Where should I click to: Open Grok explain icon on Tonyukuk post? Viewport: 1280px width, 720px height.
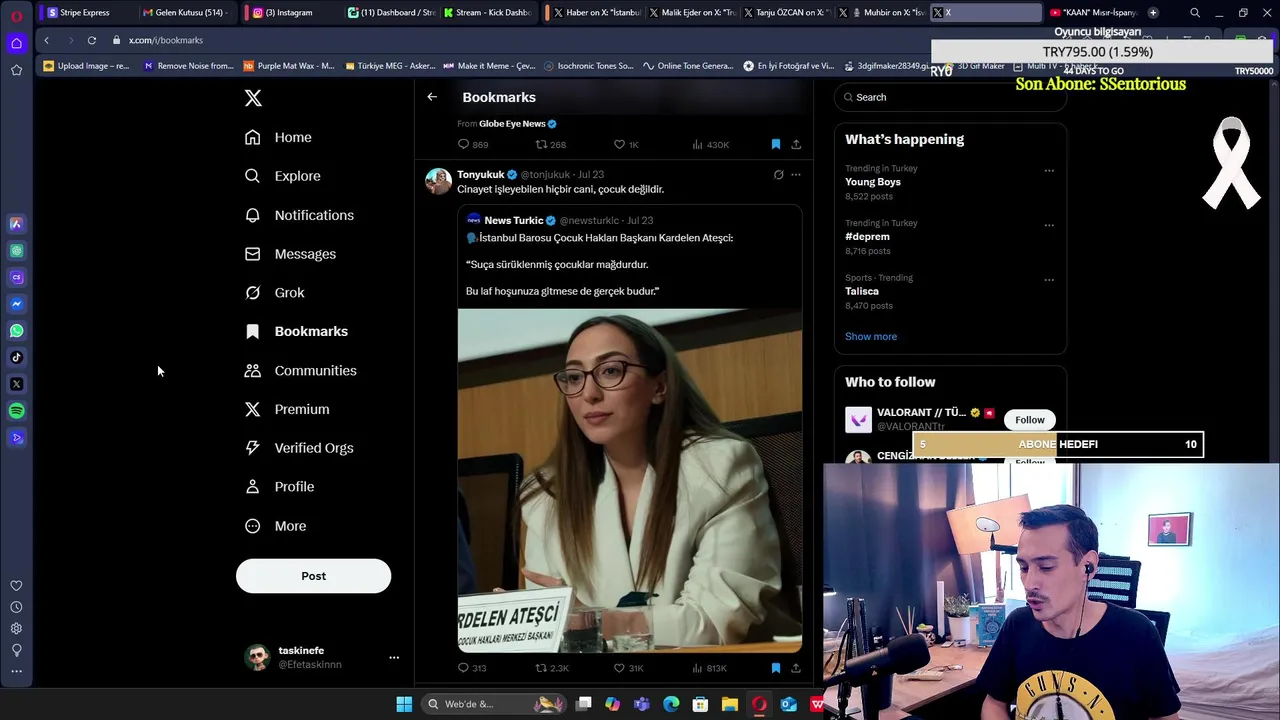click(778, 175)
